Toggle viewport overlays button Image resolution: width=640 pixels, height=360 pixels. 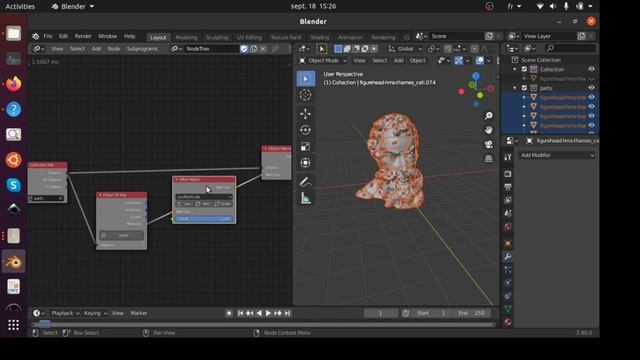tap(480, 61)
